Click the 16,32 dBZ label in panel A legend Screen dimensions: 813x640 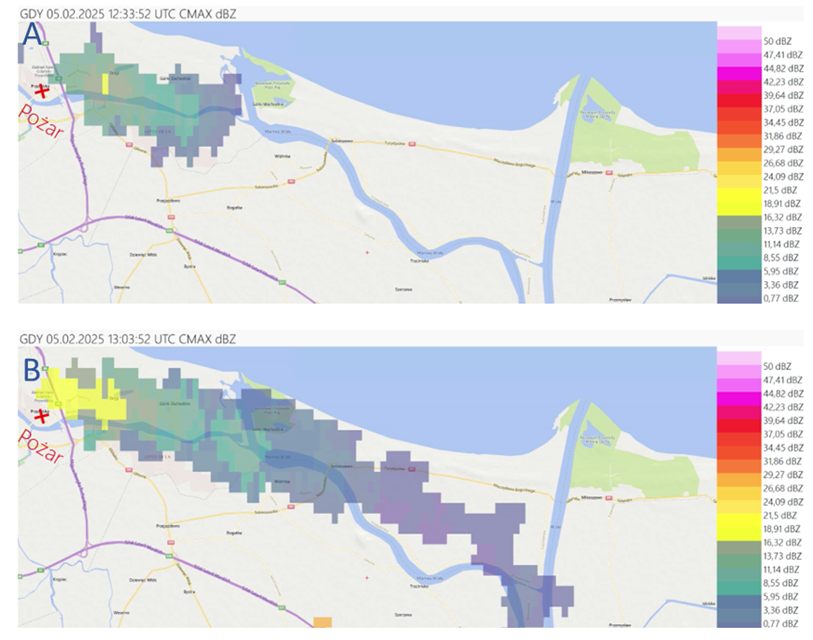(783, 217)
